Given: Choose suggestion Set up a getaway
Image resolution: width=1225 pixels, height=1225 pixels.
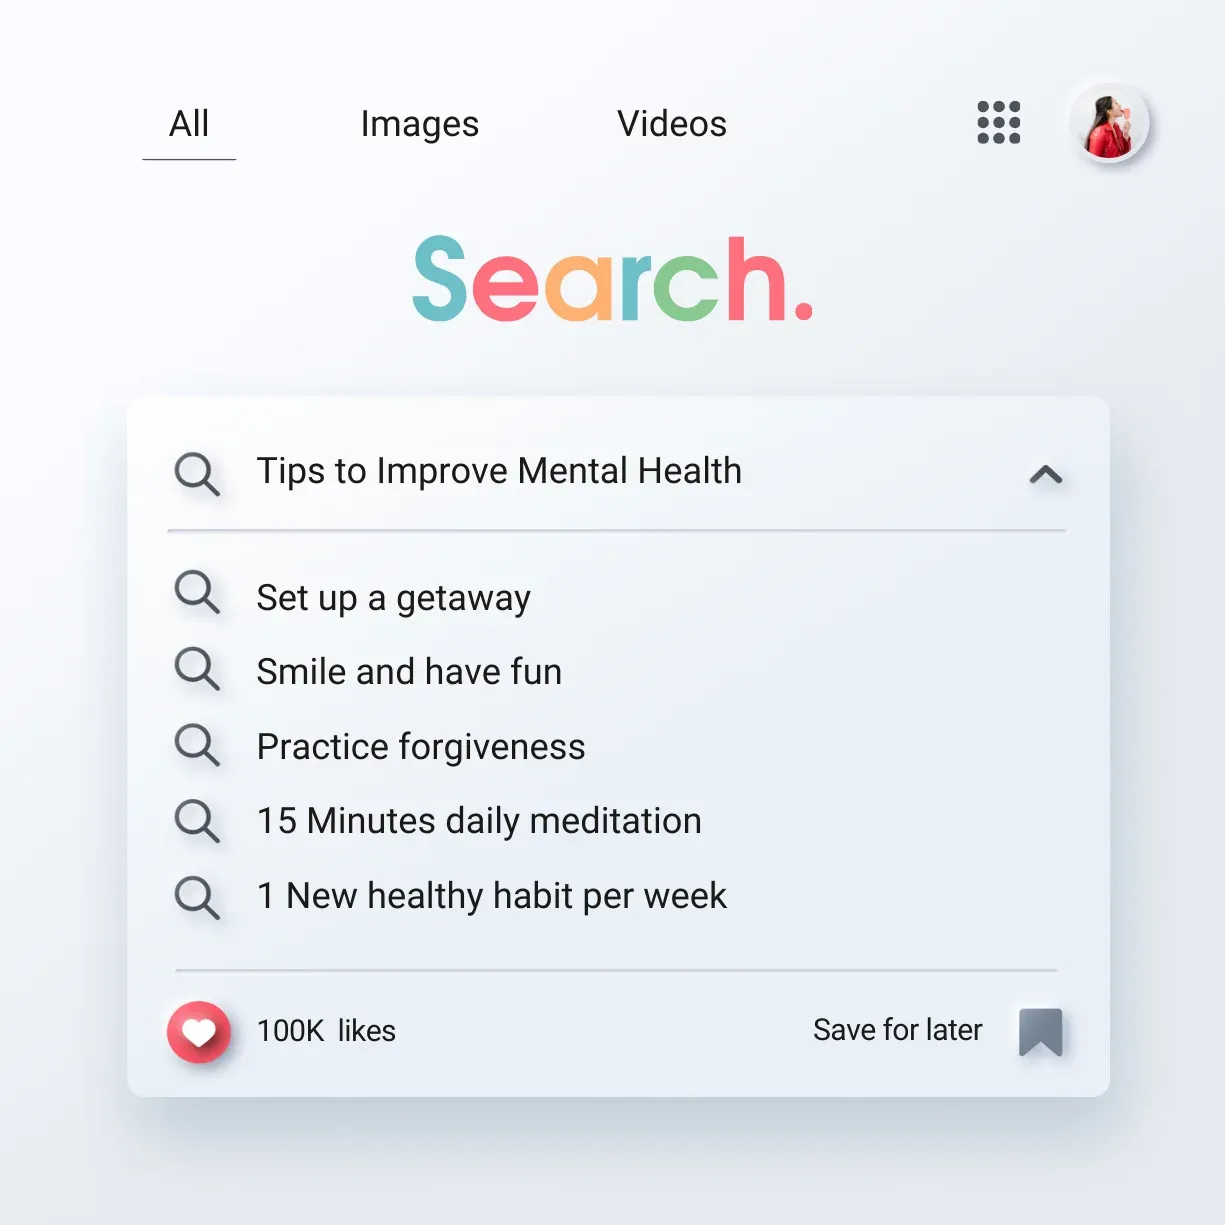Looking at the screenshot, I should tap(393, 598).
